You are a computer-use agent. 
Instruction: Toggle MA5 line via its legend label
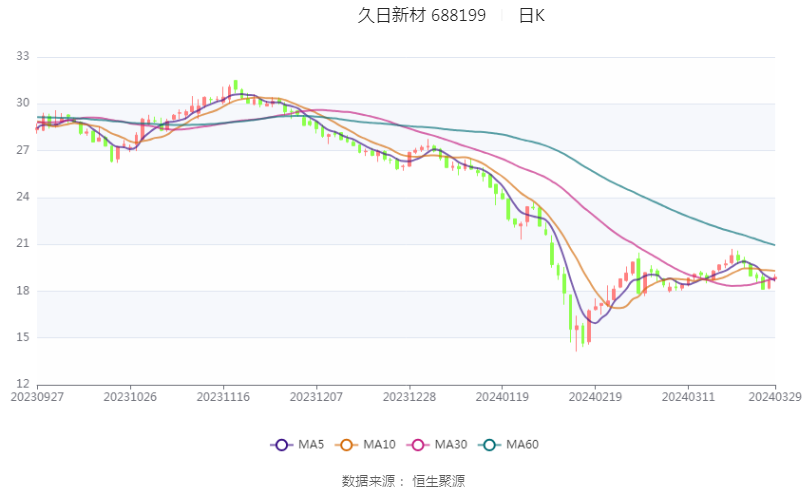point(311,444)
